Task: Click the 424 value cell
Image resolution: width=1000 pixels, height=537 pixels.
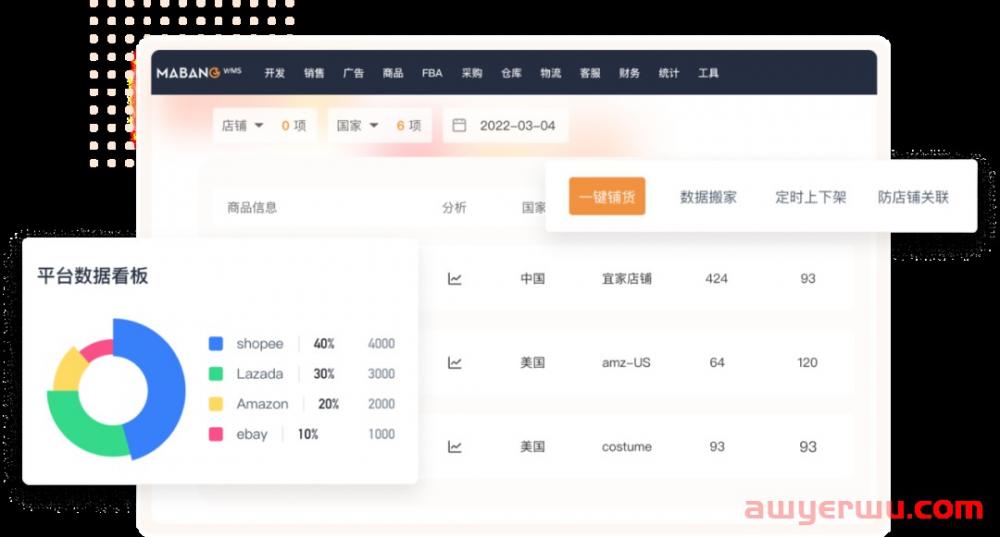Action: click(717, 279)
